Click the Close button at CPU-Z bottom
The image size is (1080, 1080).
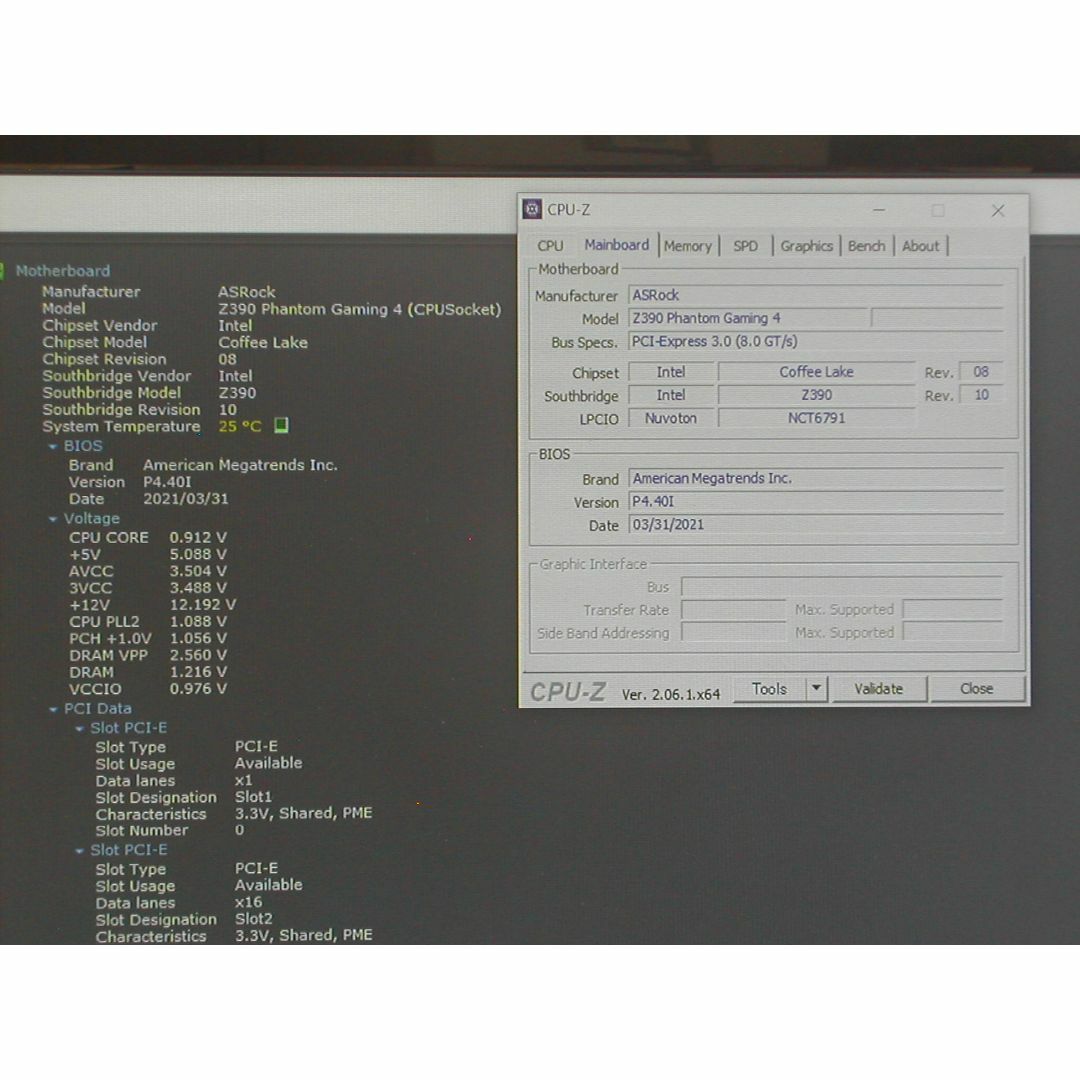point(977,689)
